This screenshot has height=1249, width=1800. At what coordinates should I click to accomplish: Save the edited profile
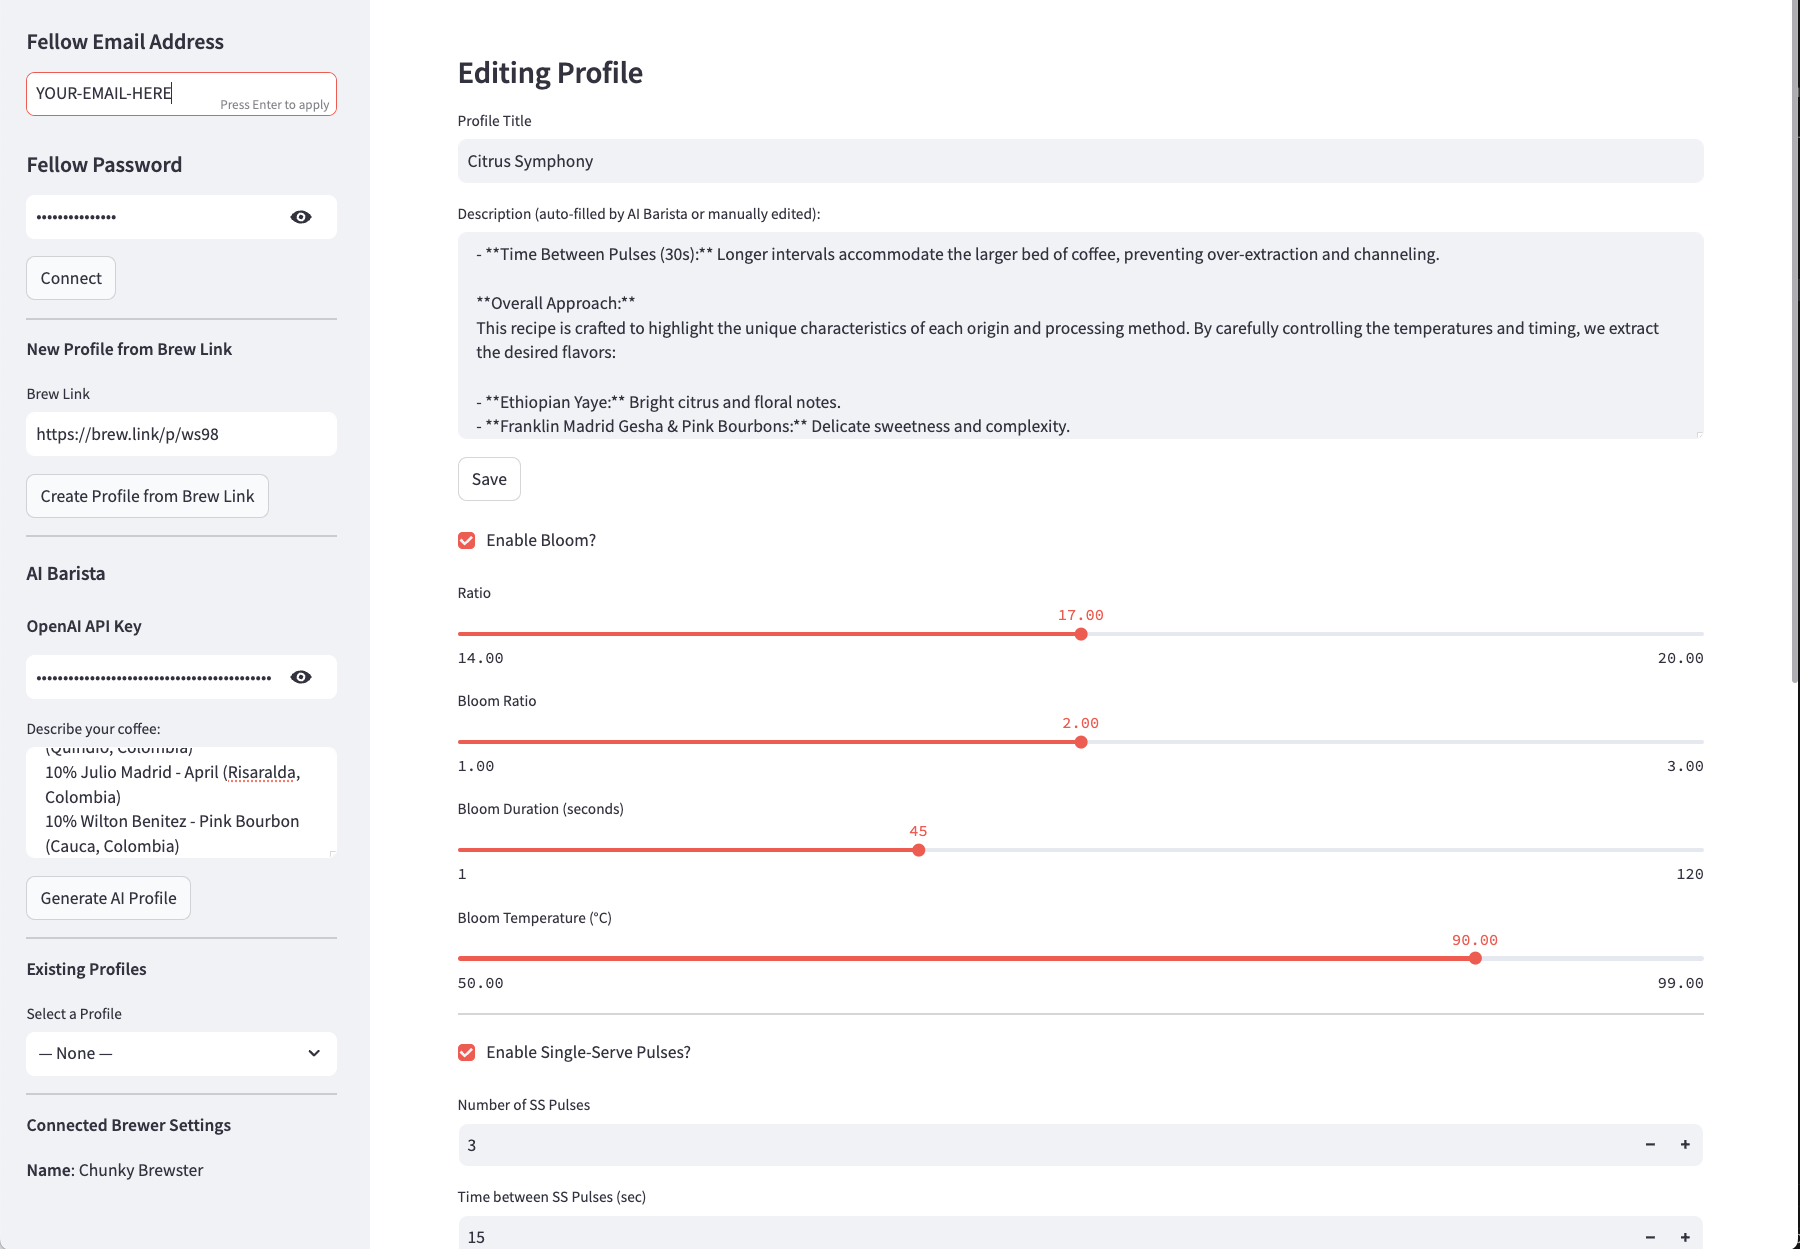[x=489, y=479]
